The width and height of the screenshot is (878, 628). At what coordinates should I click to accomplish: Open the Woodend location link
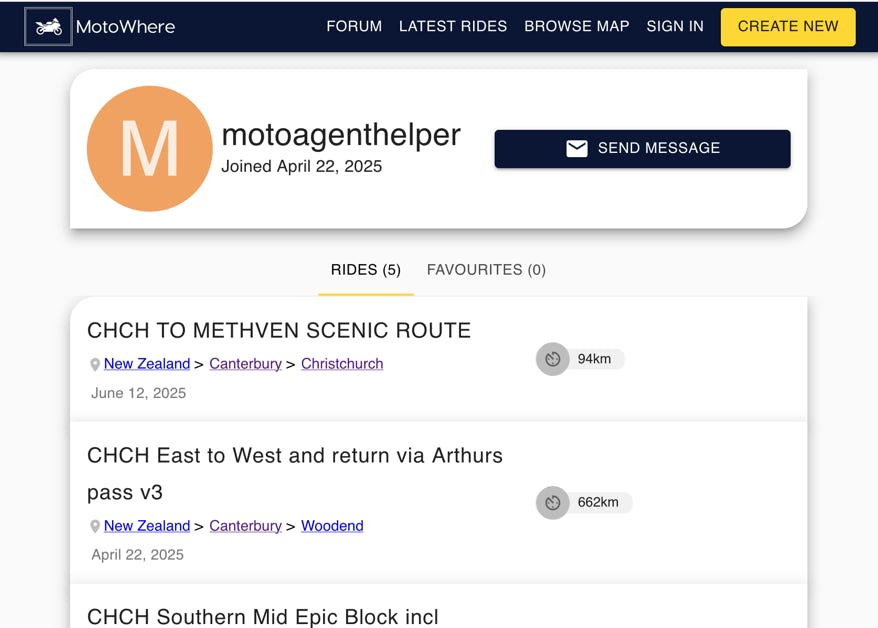coord(332,526)
